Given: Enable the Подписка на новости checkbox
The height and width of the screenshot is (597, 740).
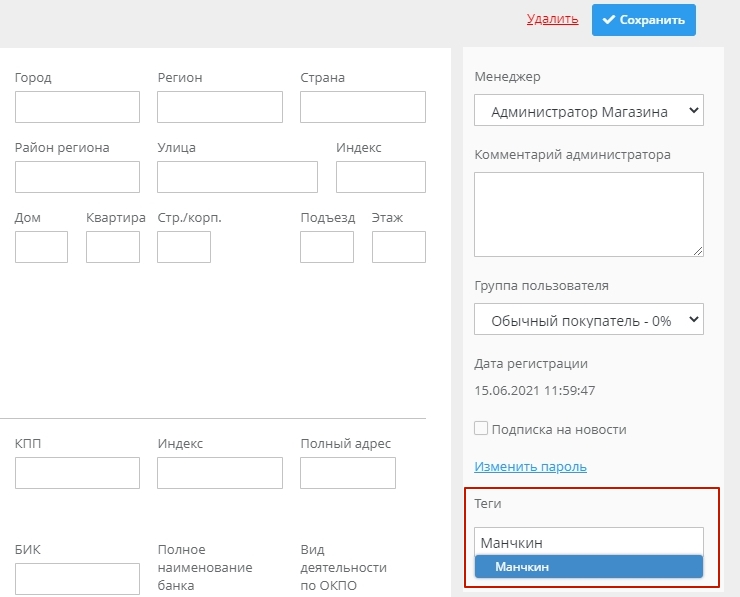Looking at the screenshot, I should 481,428.
